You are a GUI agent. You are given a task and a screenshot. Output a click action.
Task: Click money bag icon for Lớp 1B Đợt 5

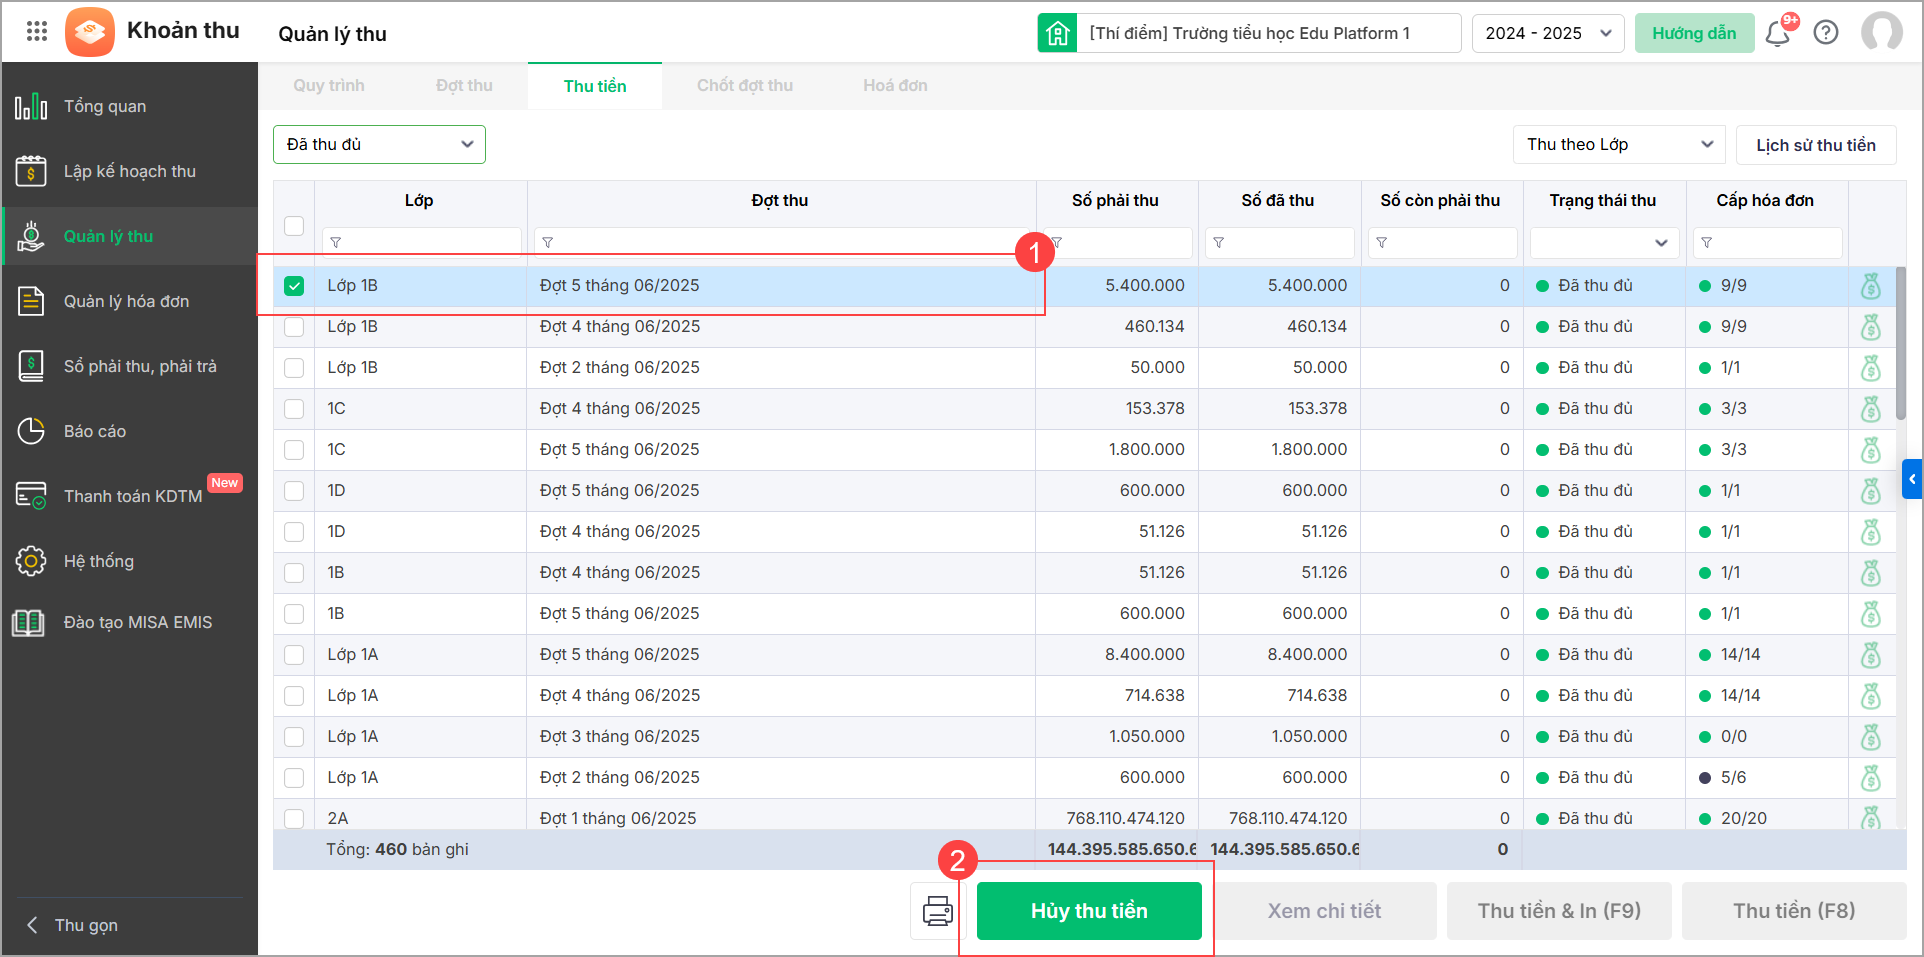(1871, 286)
